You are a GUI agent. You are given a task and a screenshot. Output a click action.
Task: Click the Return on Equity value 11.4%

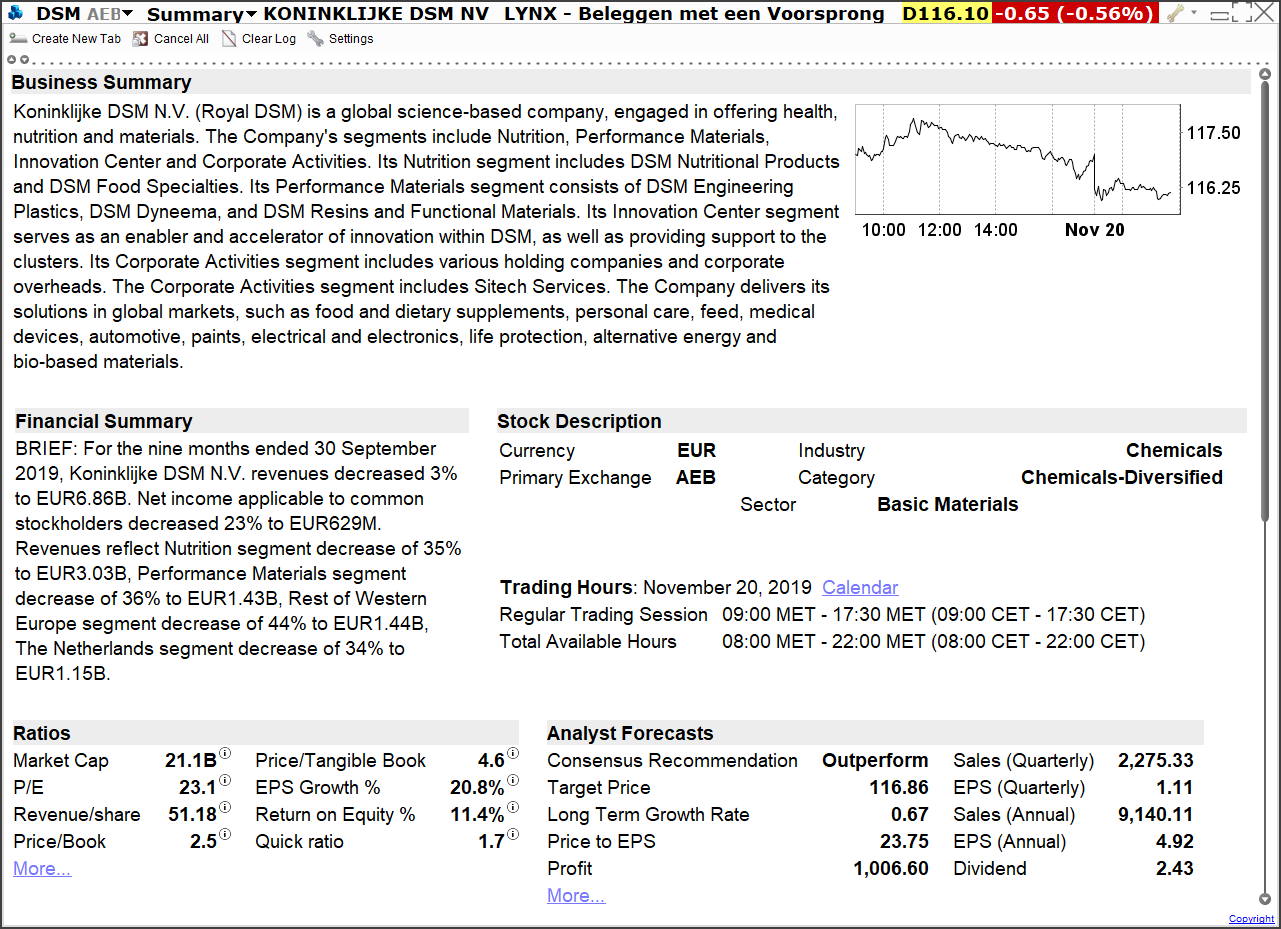pyautogui.click(x=477, y=814)
